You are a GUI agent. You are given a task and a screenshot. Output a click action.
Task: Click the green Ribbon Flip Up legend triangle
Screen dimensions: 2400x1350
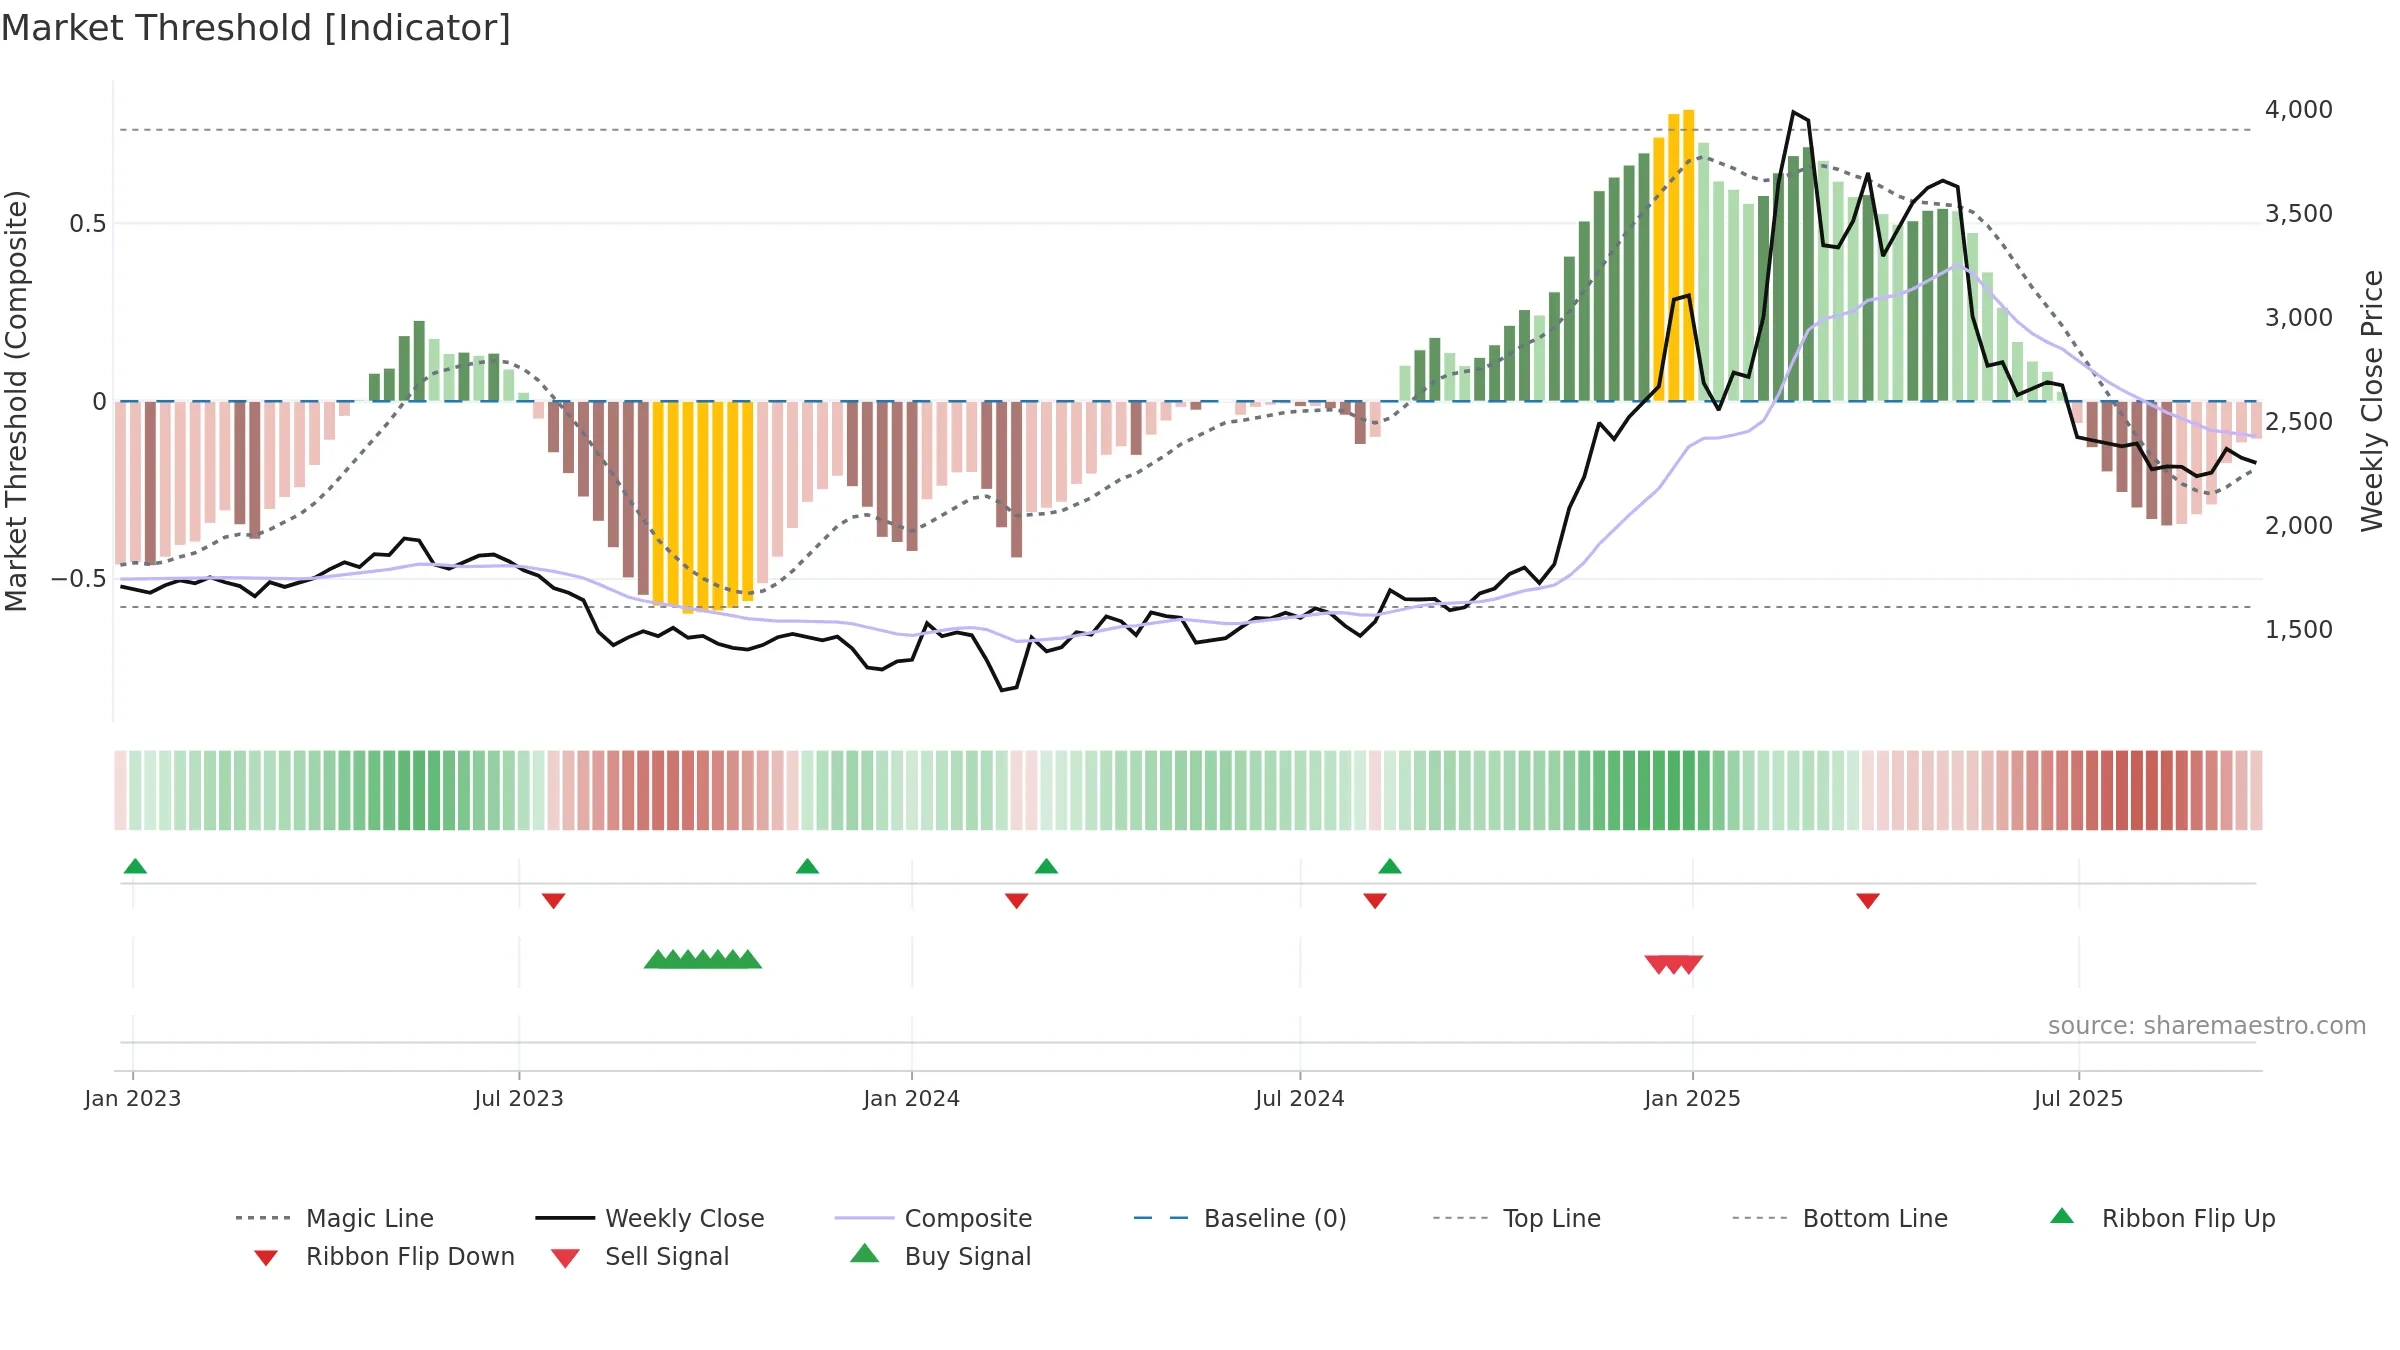2062,1216
